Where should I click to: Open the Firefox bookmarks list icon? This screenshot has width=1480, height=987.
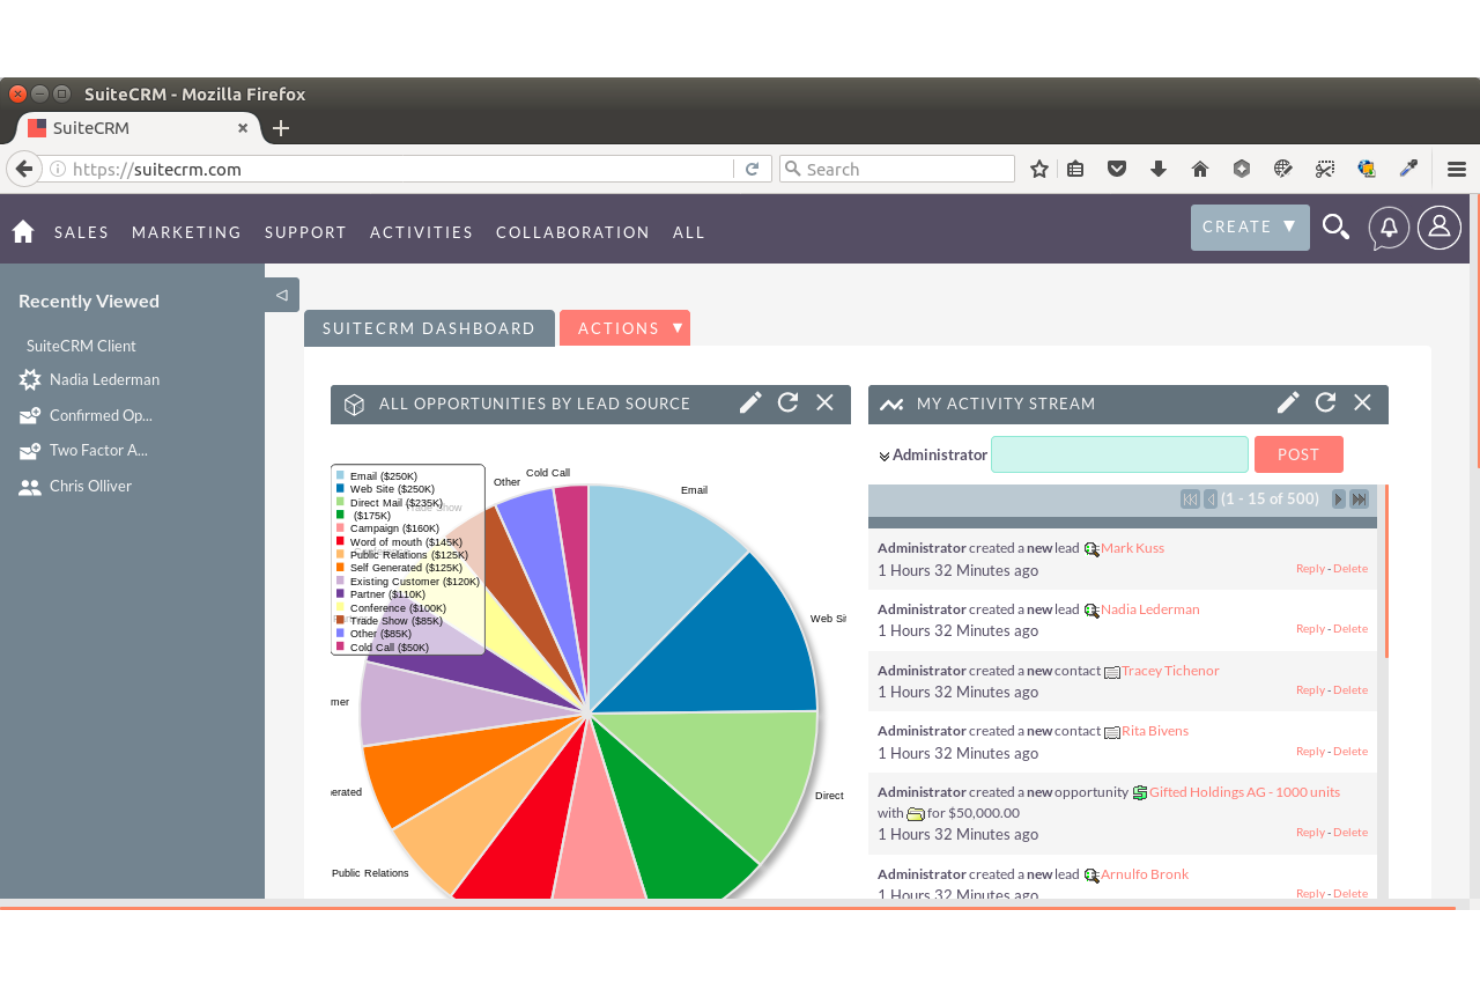[x=1075, y=169]
